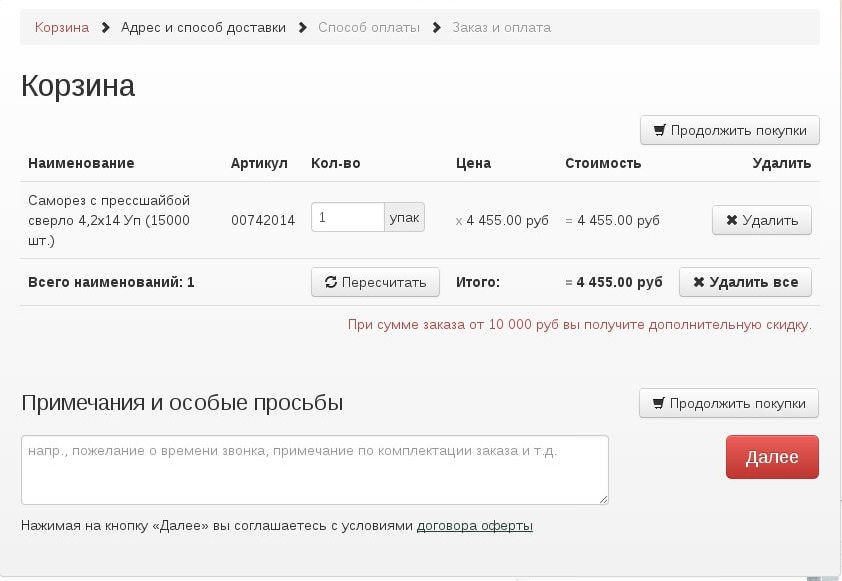
Task: Click the Наименование column header
Action: point(81,163)
